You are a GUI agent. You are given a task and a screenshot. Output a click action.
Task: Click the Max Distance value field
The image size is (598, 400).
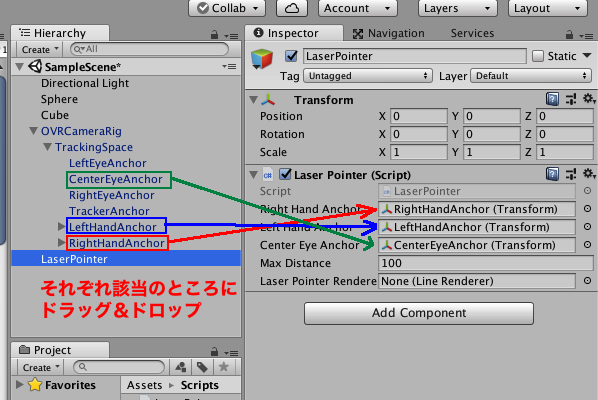point(485,263)
